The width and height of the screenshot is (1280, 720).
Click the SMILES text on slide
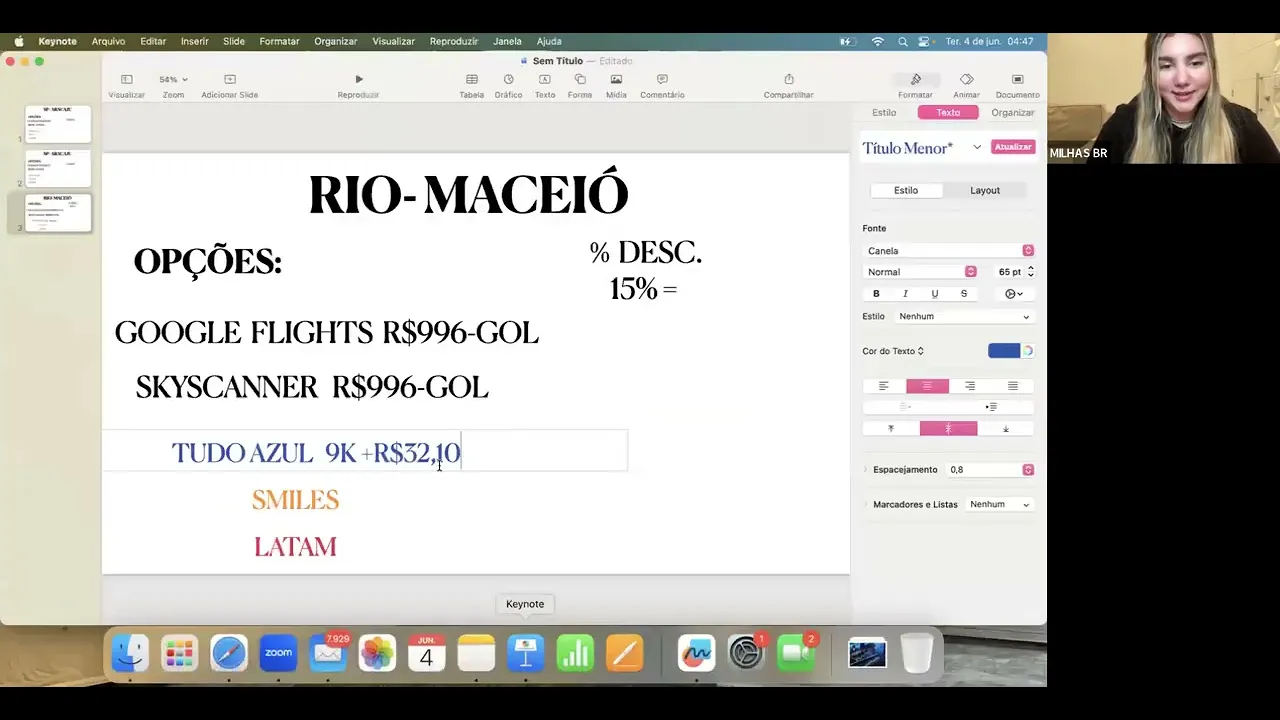point(295,500)
